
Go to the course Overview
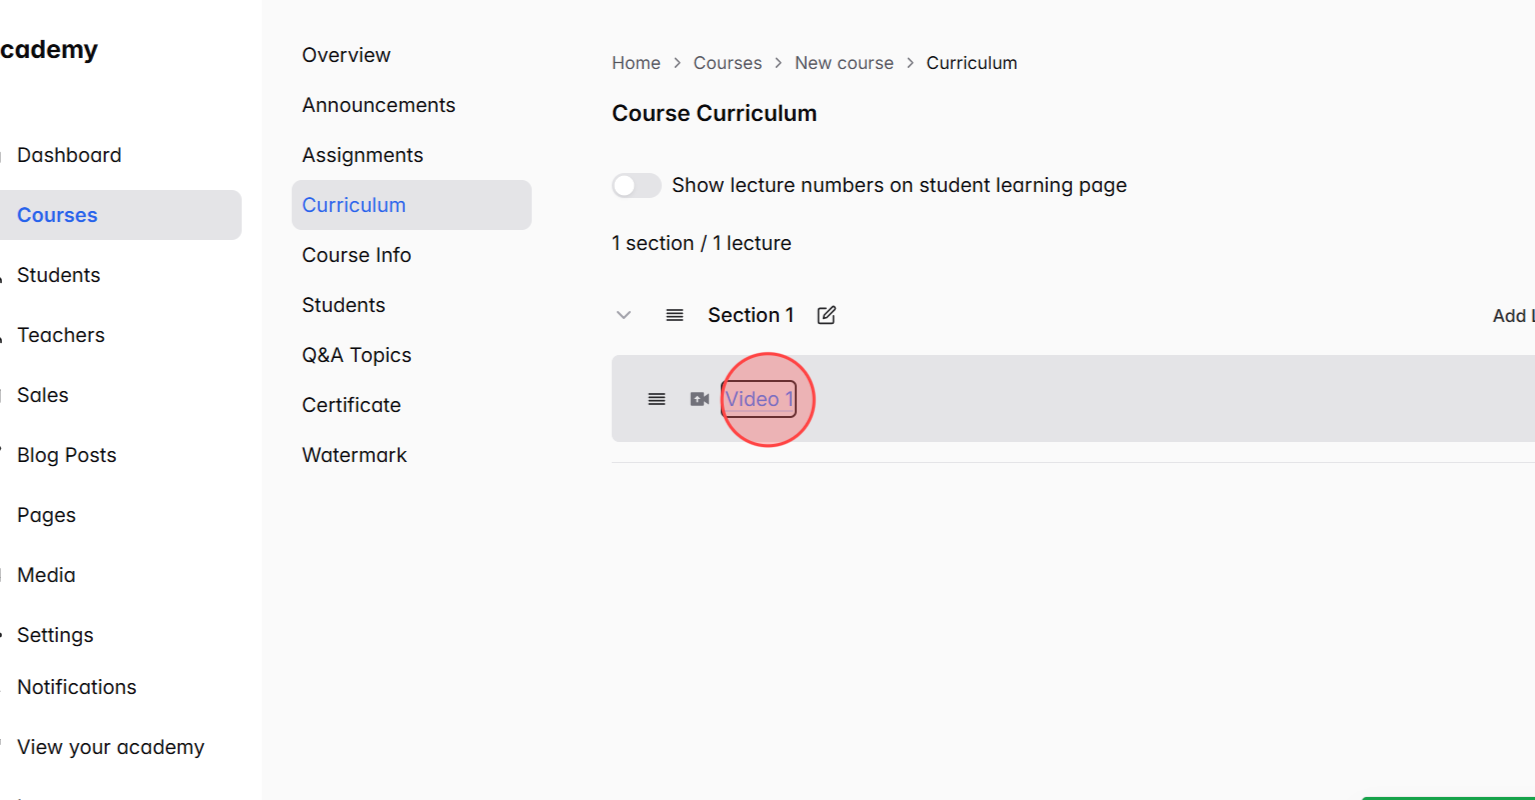346,55
